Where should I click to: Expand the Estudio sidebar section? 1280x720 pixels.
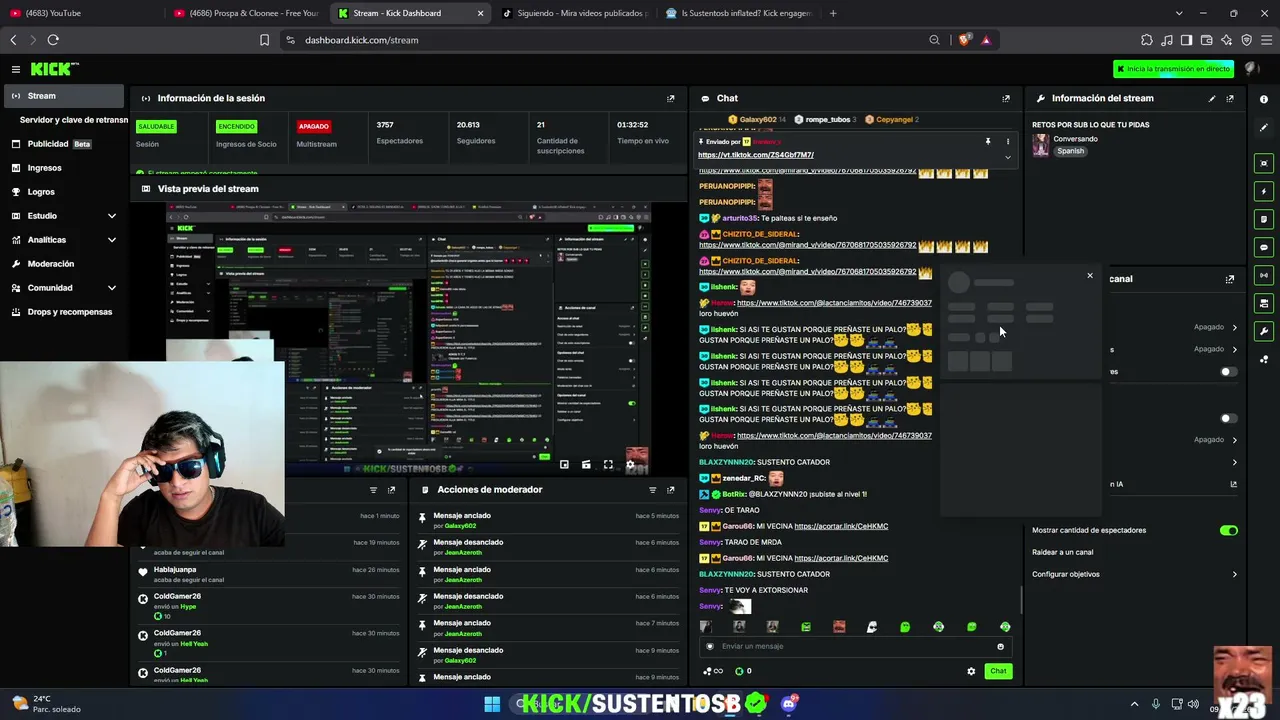[x=112, y=216]
